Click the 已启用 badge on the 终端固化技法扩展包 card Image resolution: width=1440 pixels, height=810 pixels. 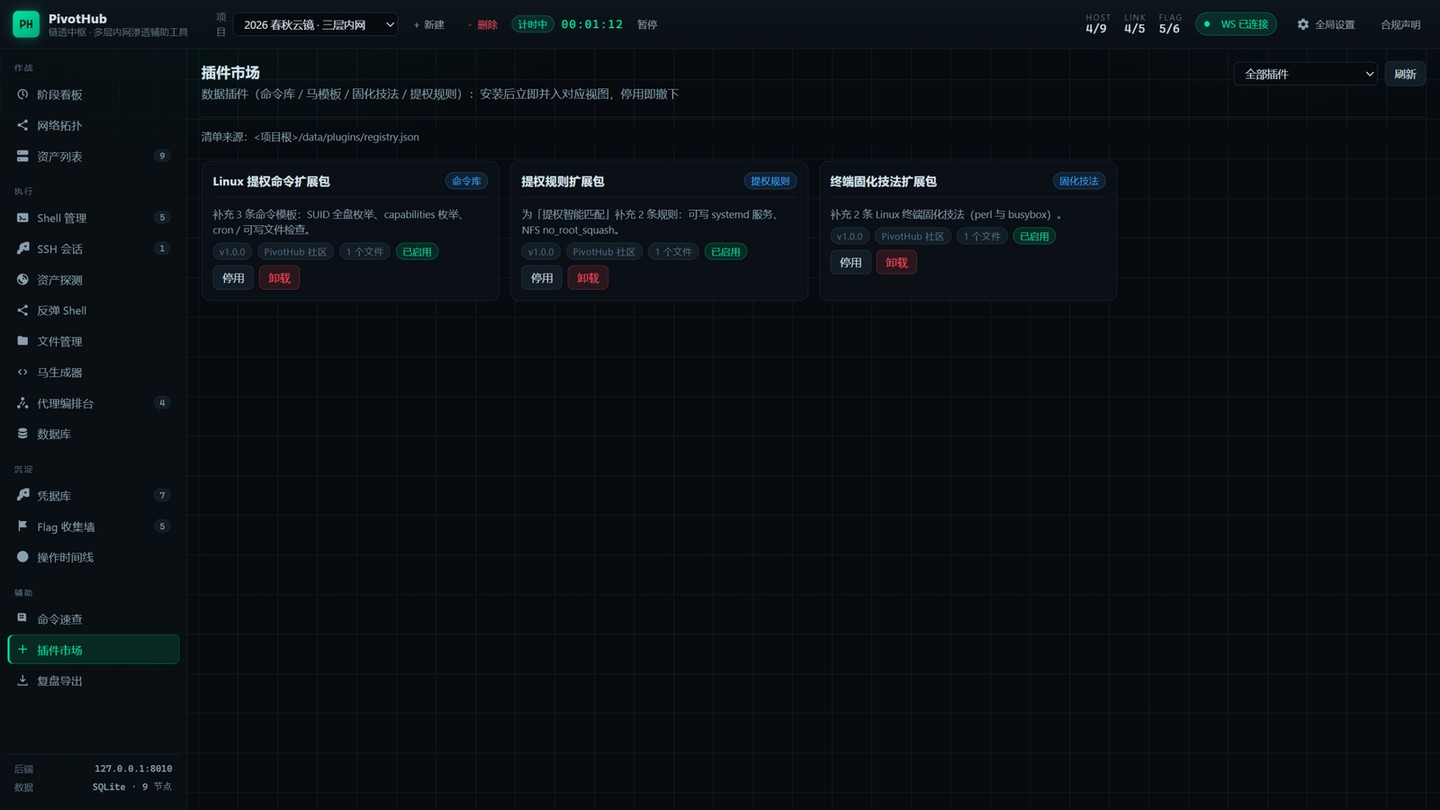[1034, 236]
